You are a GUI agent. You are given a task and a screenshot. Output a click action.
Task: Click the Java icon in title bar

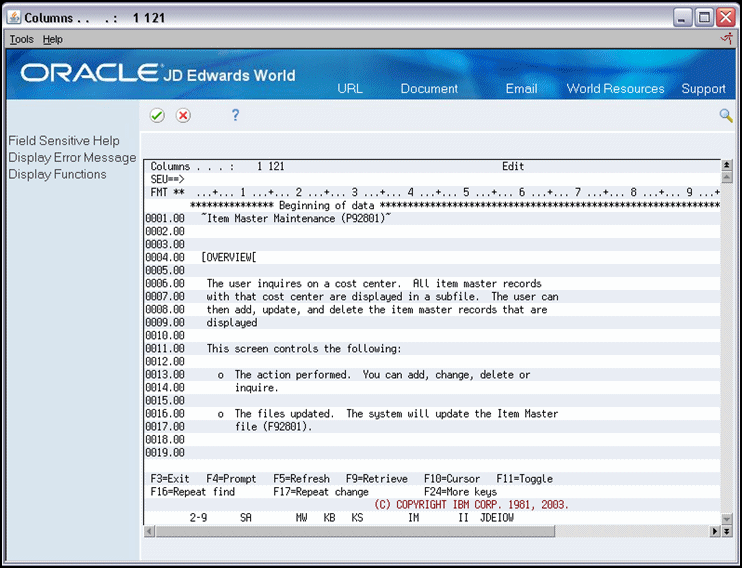pyautogui.click(x=14, y=18)
